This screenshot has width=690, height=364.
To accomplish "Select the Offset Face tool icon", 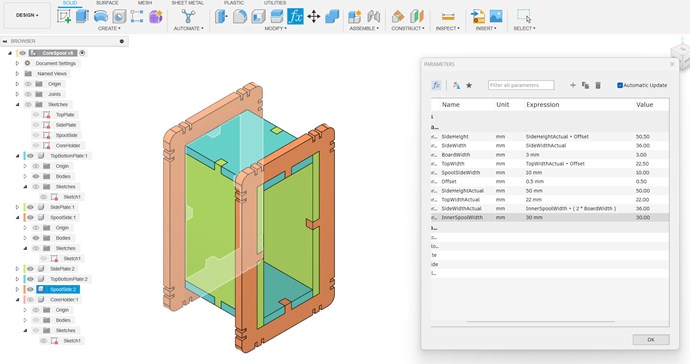I will point(277,17).
